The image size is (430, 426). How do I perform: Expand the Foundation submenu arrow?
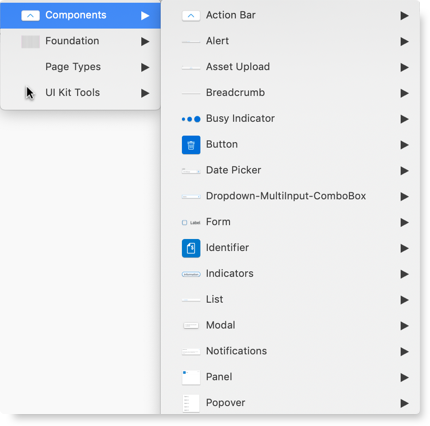[x=145, y=41]
